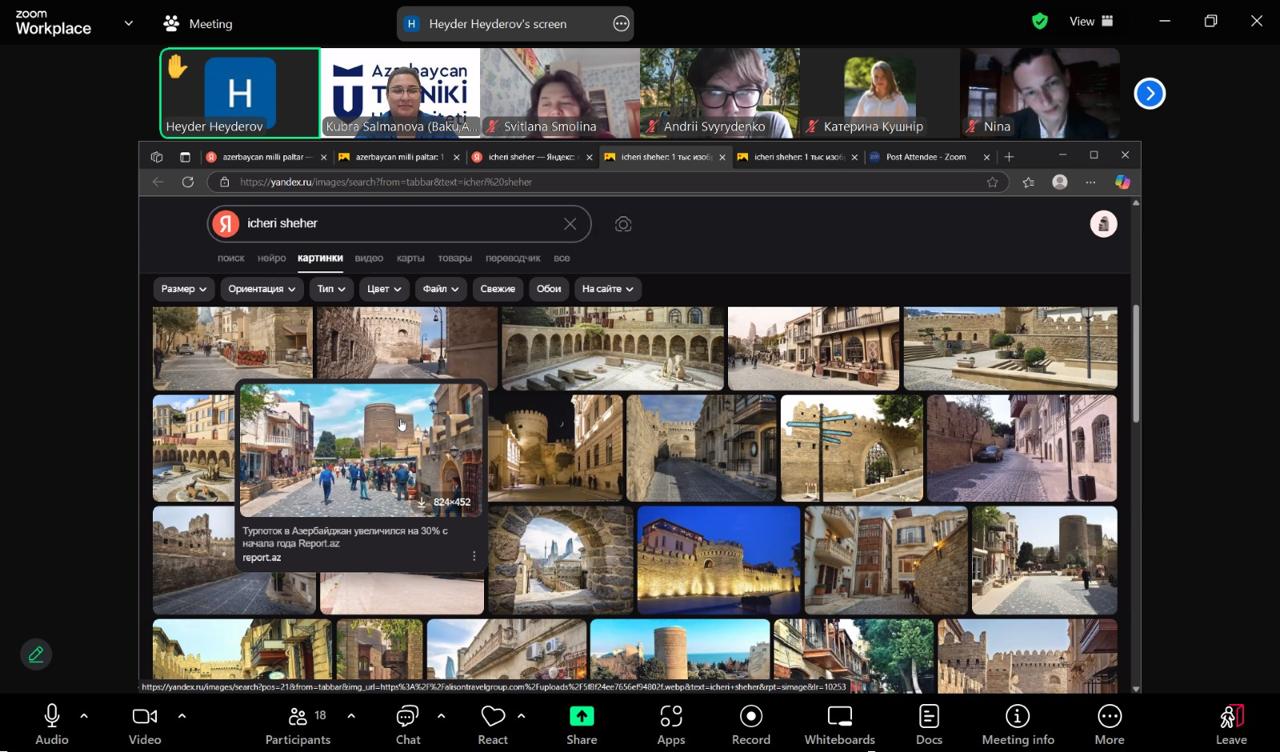Show next participants with blue arrow
This screenshot has height=752, width=1280.
[1150, 93]
